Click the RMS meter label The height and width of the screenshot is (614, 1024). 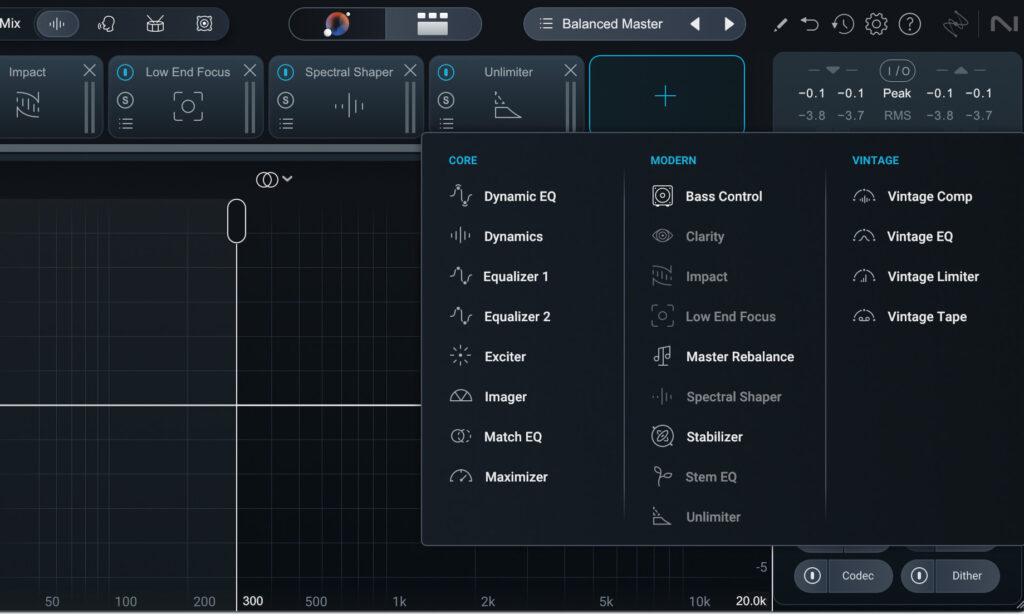pos(897,116)
